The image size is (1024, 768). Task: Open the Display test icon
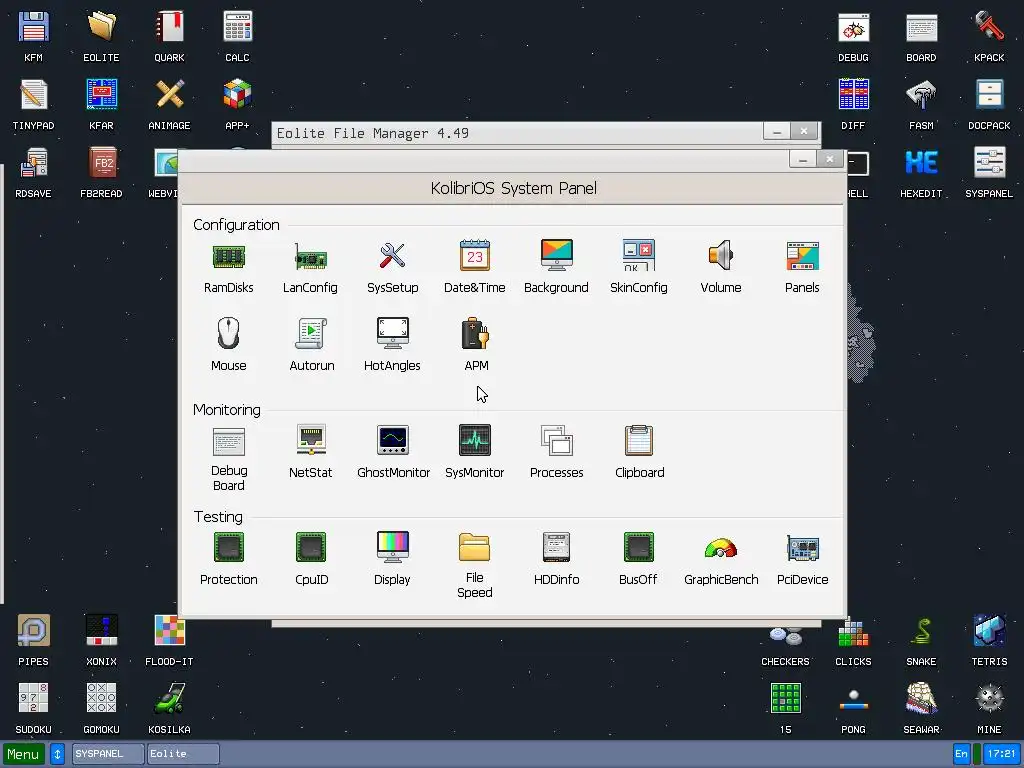tap(392, 547)
